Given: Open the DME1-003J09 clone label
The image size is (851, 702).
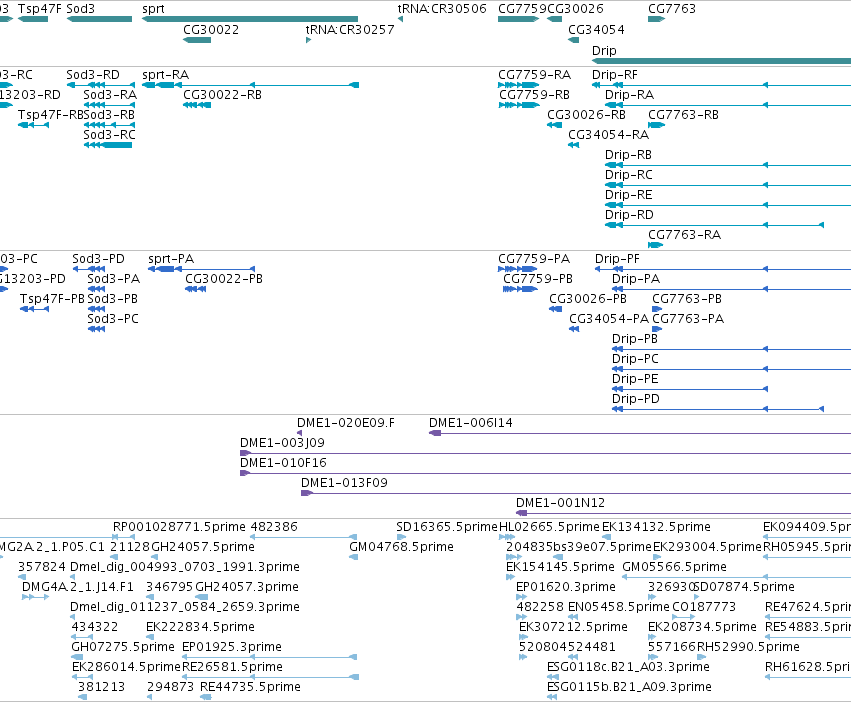Looking at the screenshot, I should tap(282, 443).
